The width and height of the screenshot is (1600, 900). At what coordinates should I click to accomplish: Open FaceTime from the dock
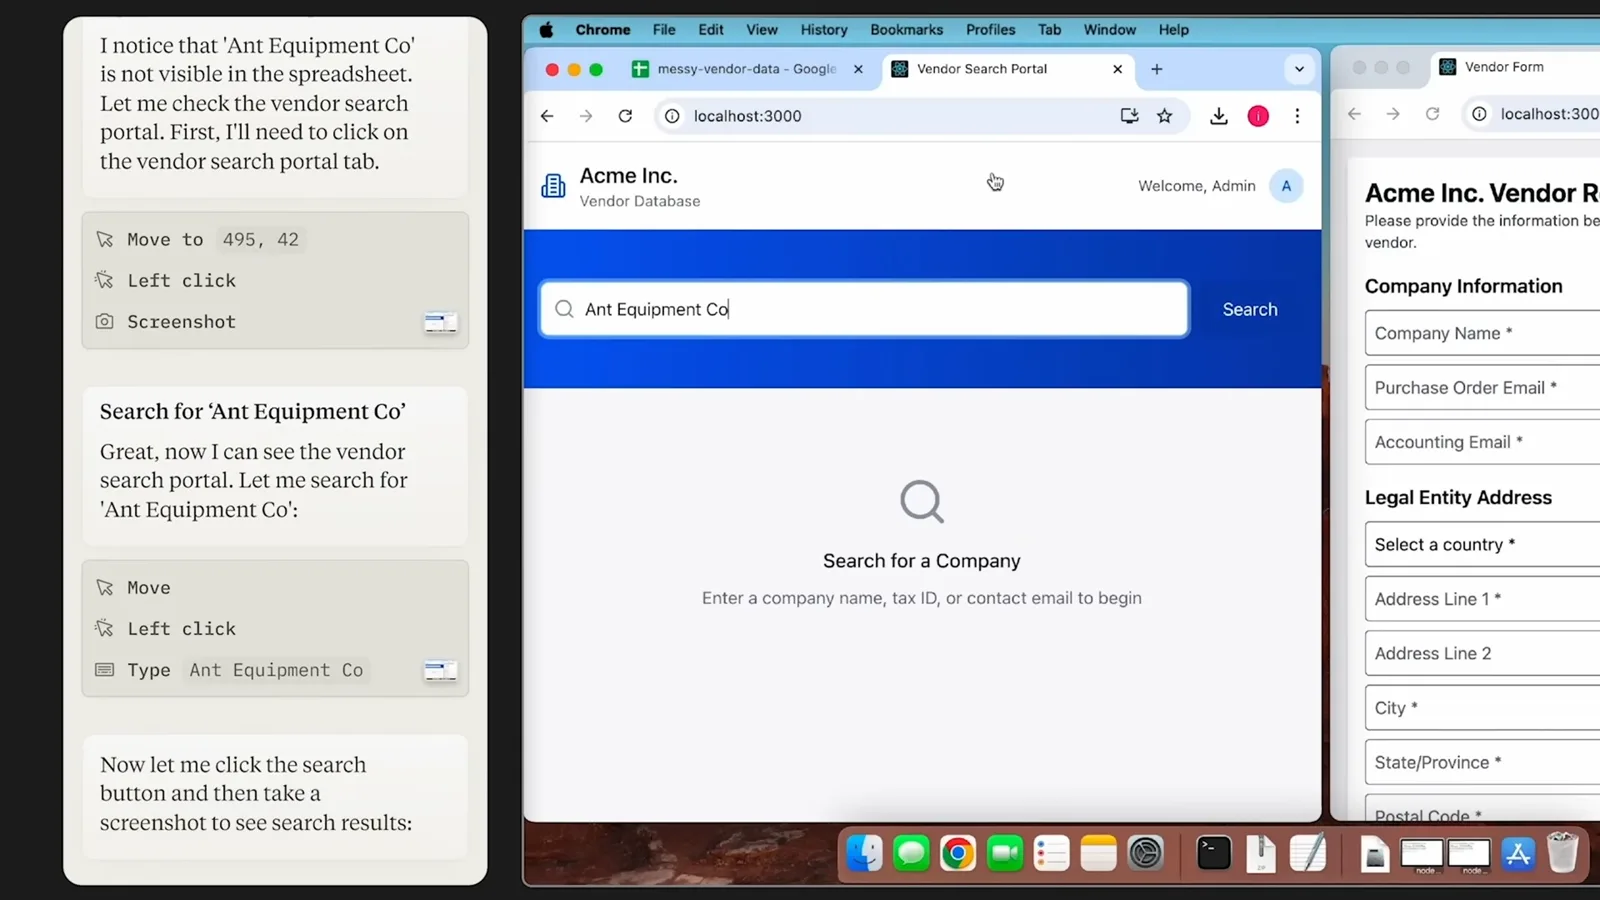[1005, 853]
